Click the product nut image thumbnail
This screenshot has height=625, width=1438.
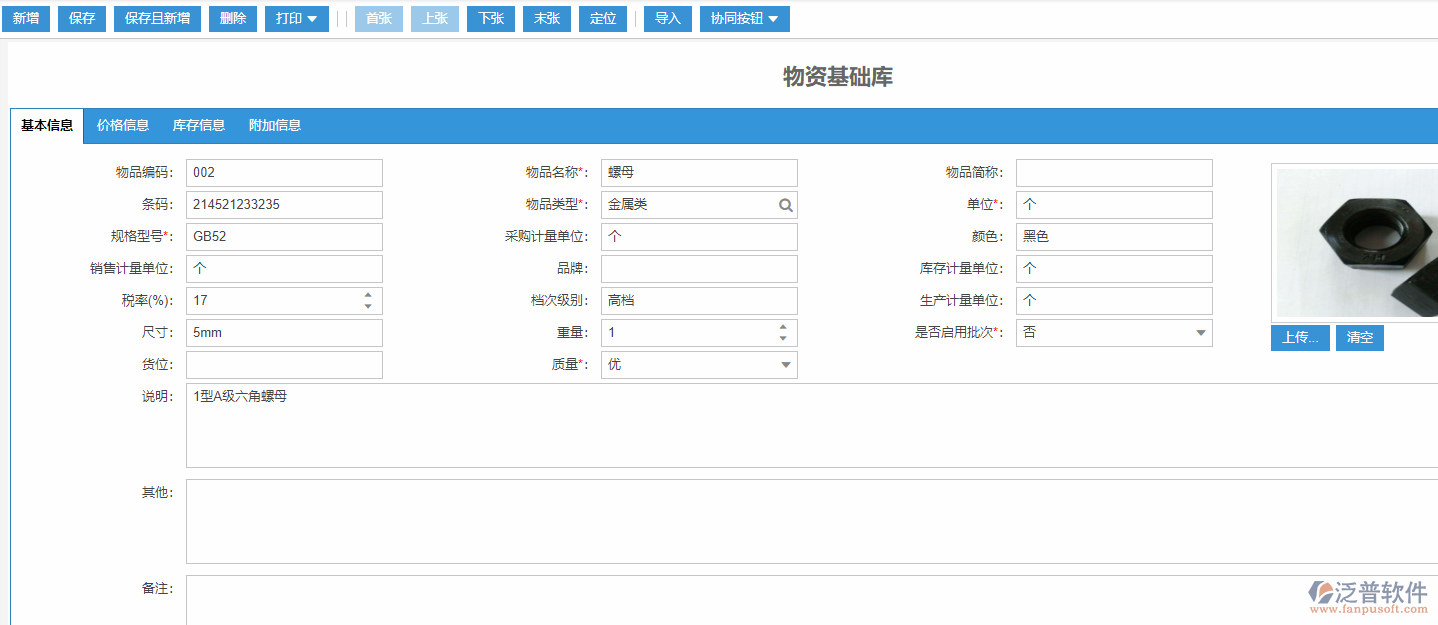[x=1355, y=242]
